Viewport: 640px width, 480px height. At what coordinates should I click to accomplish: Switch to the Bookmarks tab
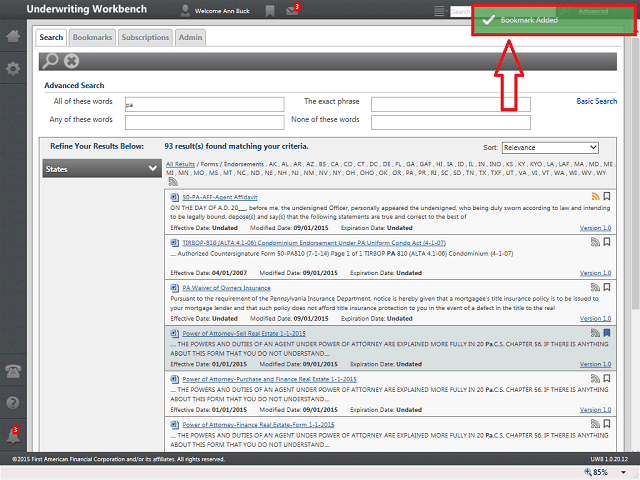92,38
